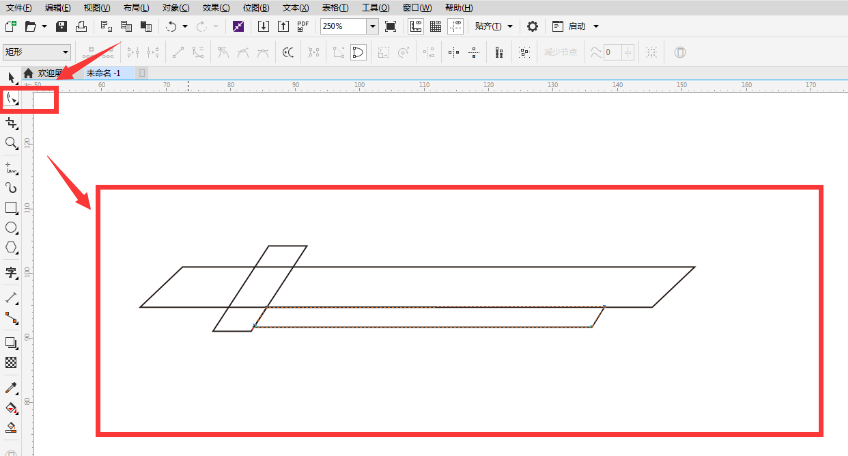Expand the 贴齐(T) snap dropdown
Screen dimensions: 848x456
pyautogui.click(x=510, y=26)
